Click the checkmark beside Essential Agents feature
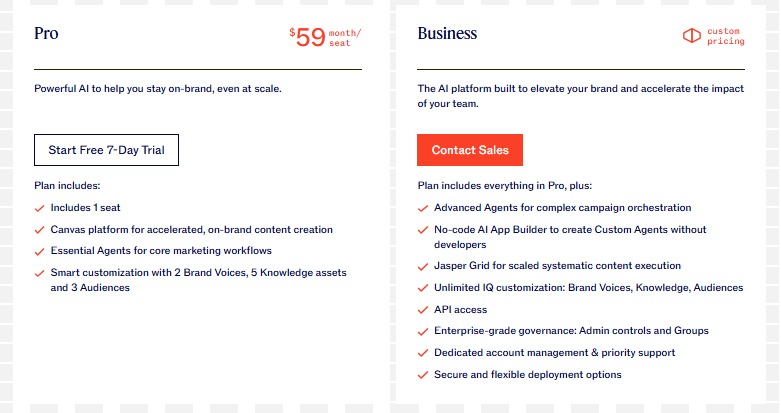 [39, 252]
